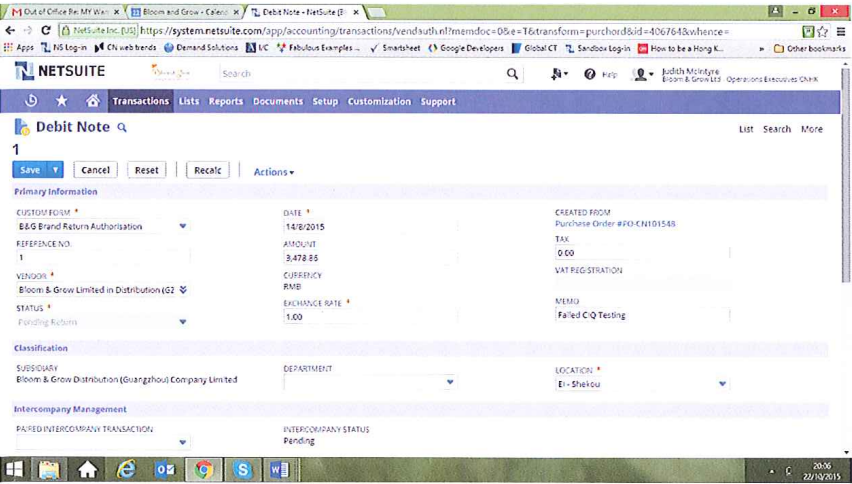The image size is (852, 484).
Task: Click the Exchange Rate field
Action: 370,317
